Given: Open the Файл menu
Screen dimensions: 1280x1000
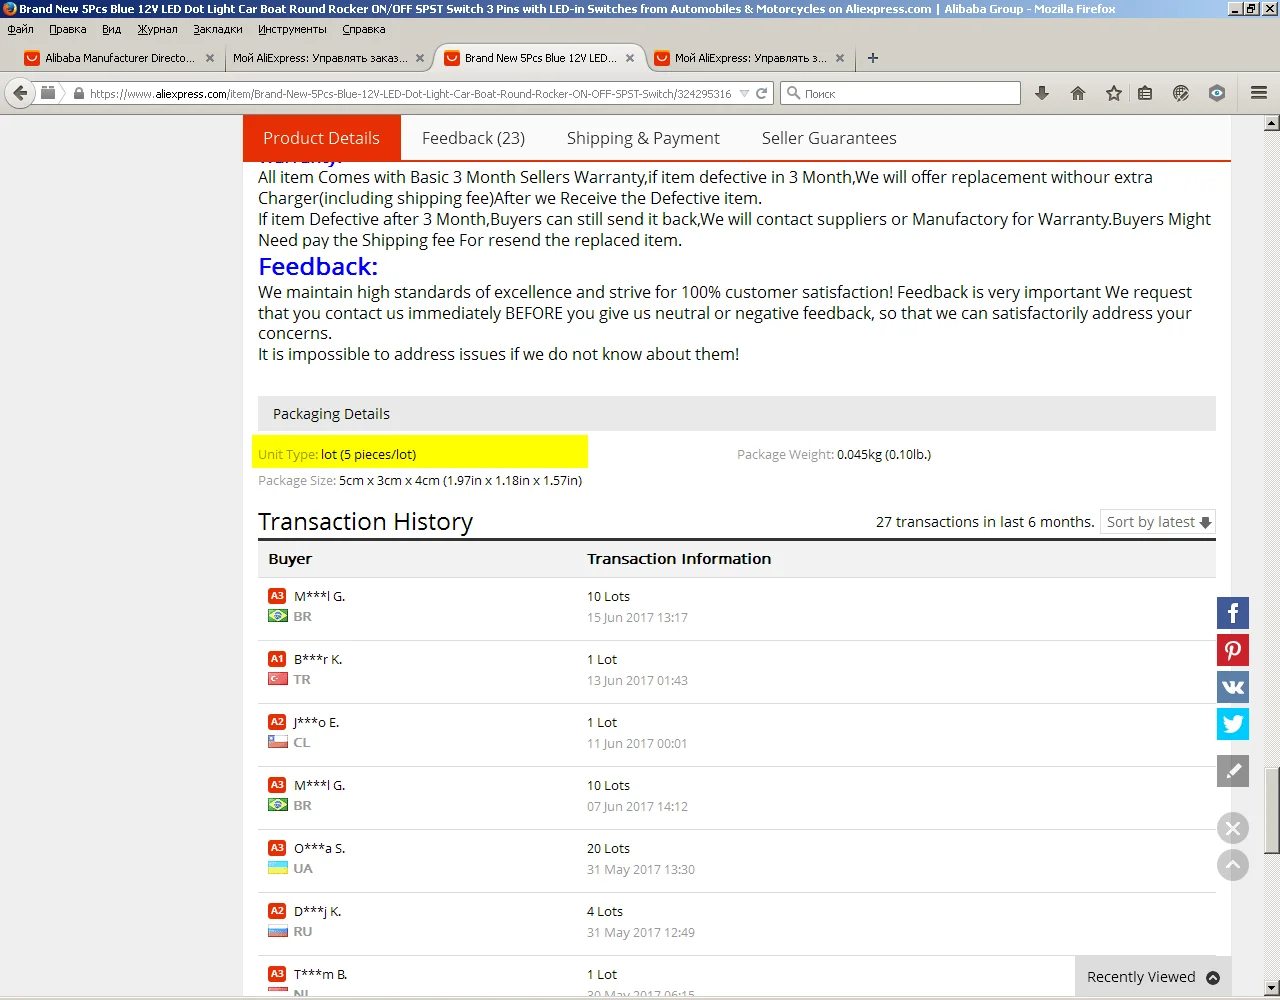Looking at the screenshot, I should coord(20,29).
